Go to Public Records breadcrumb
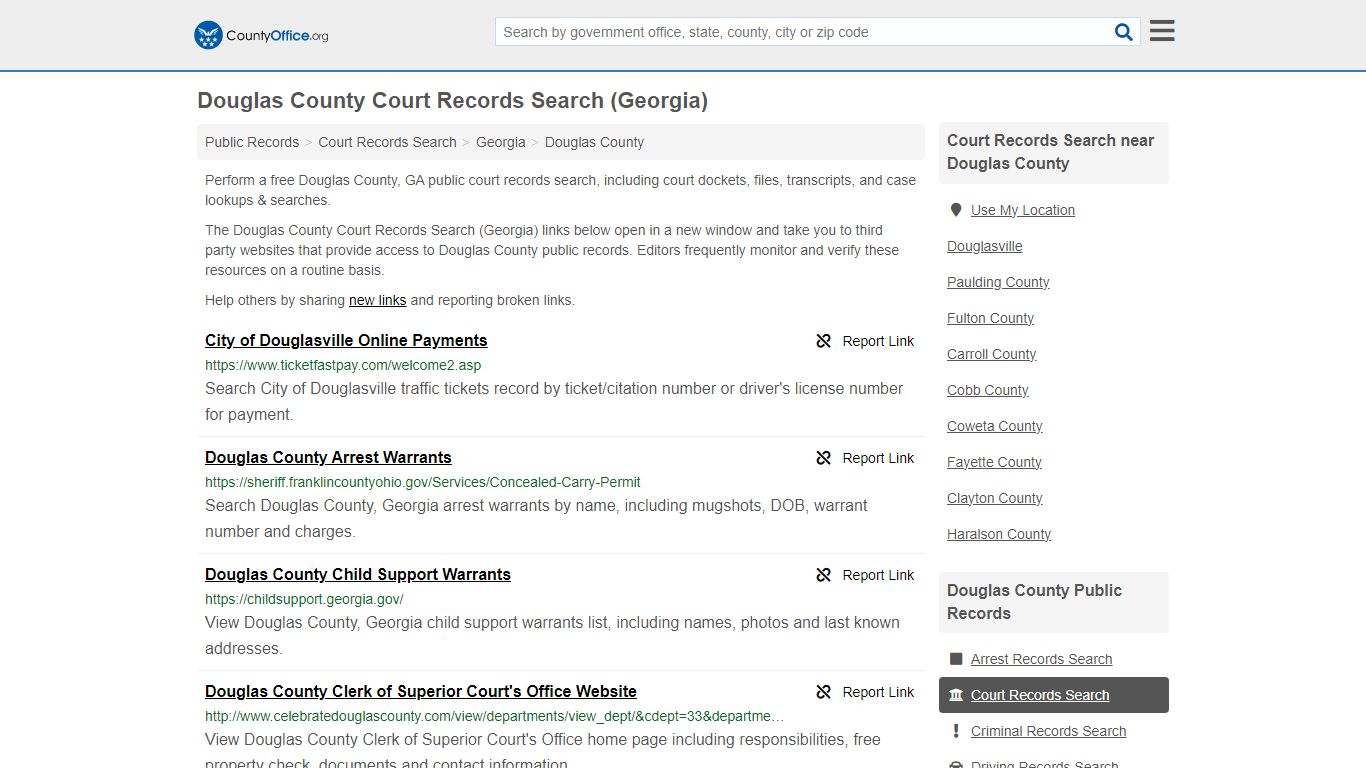 point(252,142)
